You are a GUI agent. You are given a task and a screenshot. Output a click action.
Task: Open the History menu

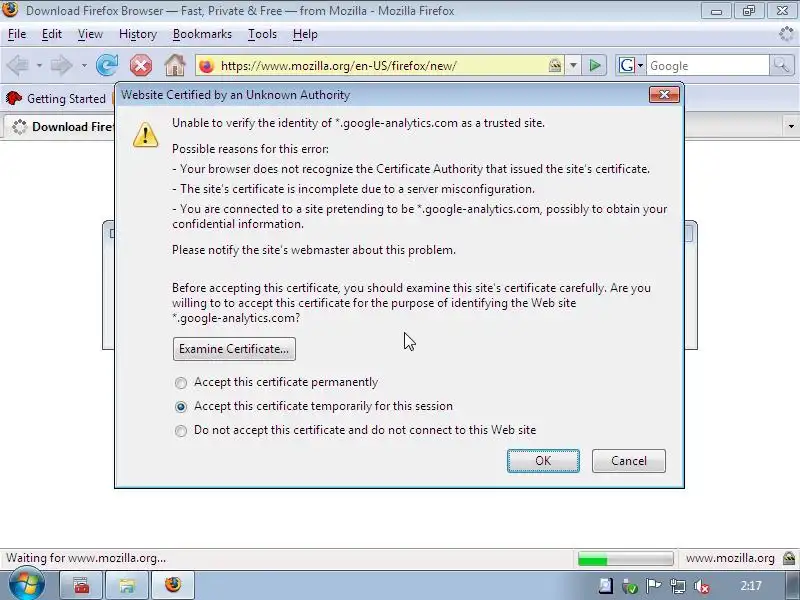point(138,34)
